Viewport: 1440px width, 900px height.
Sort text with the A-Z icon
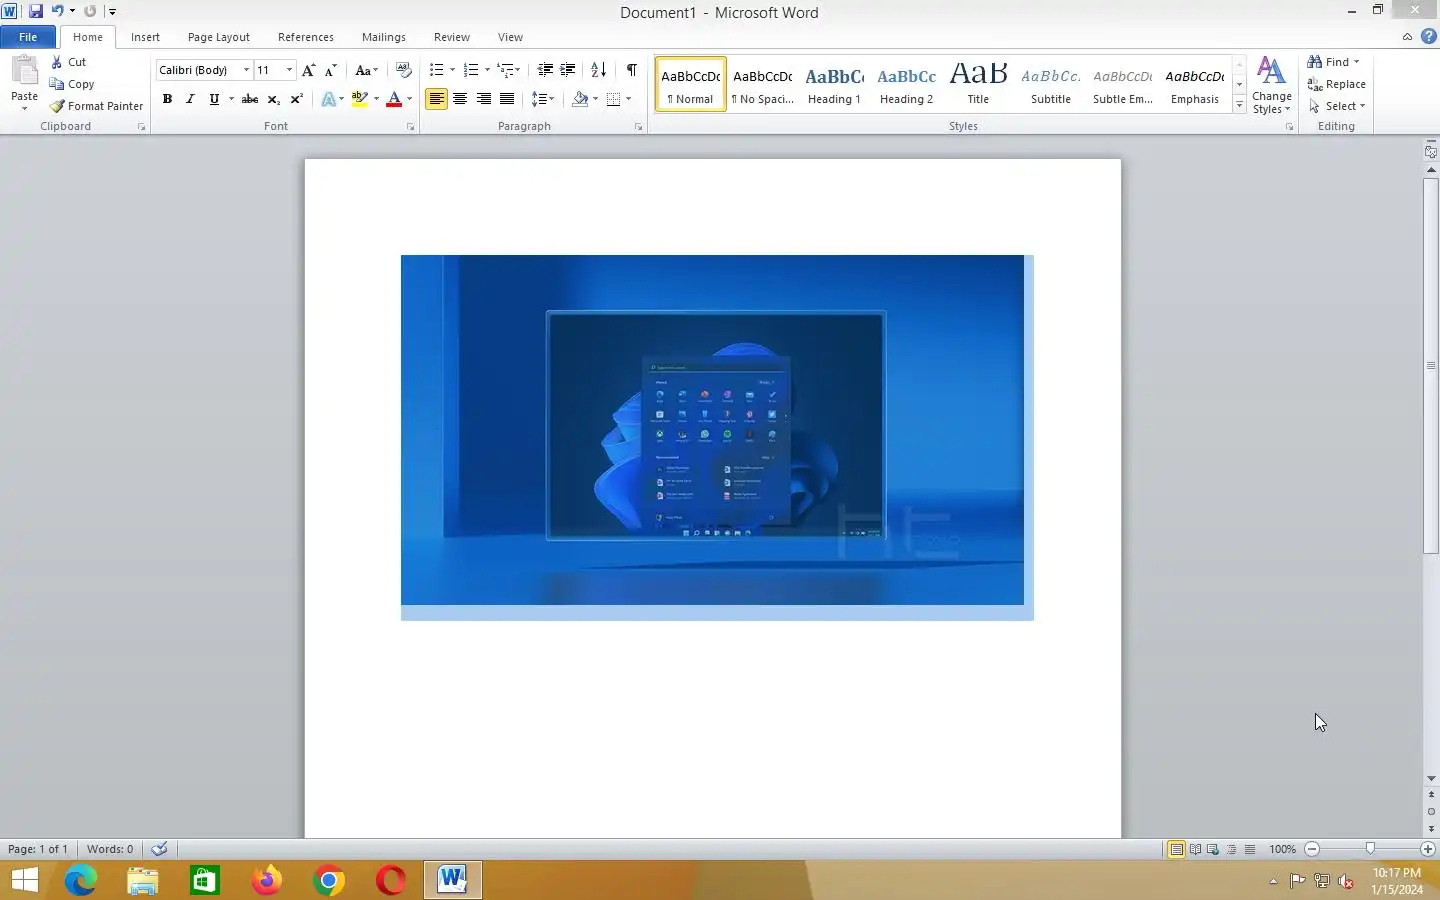pos(599,70)
